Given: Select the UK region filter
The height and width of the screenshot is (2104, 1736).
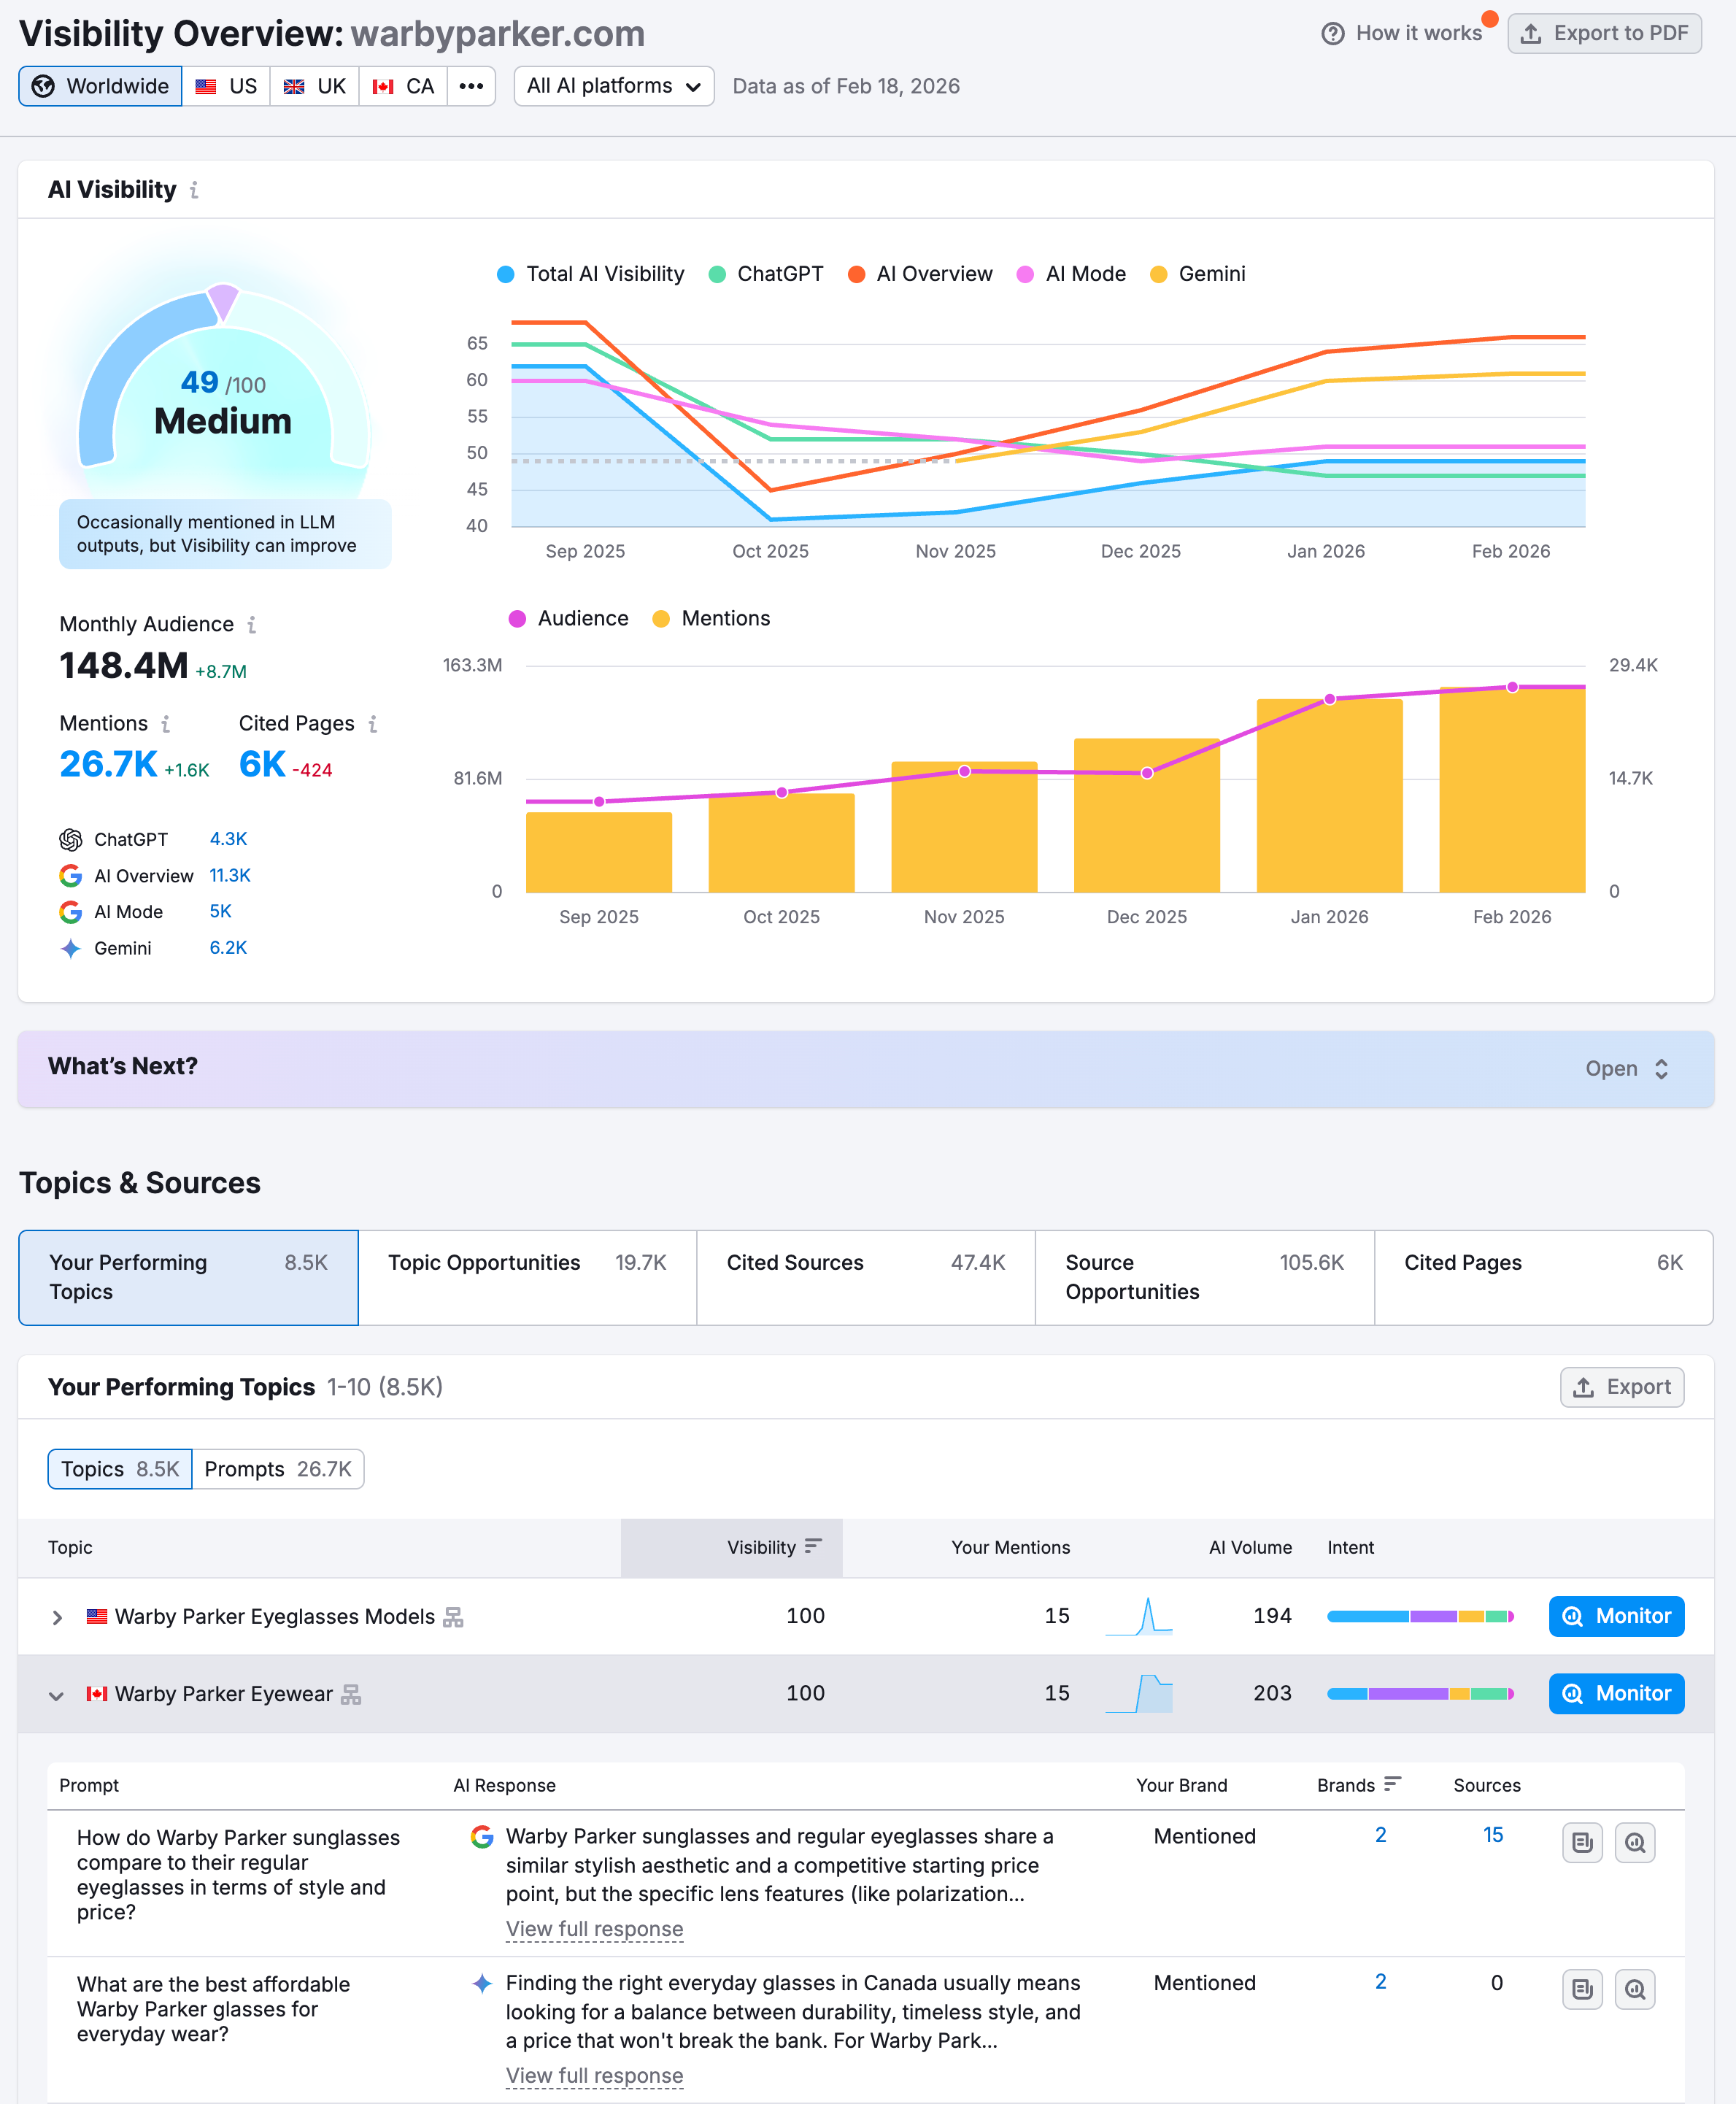Looking at the screenshot, I should coord(314,86).
